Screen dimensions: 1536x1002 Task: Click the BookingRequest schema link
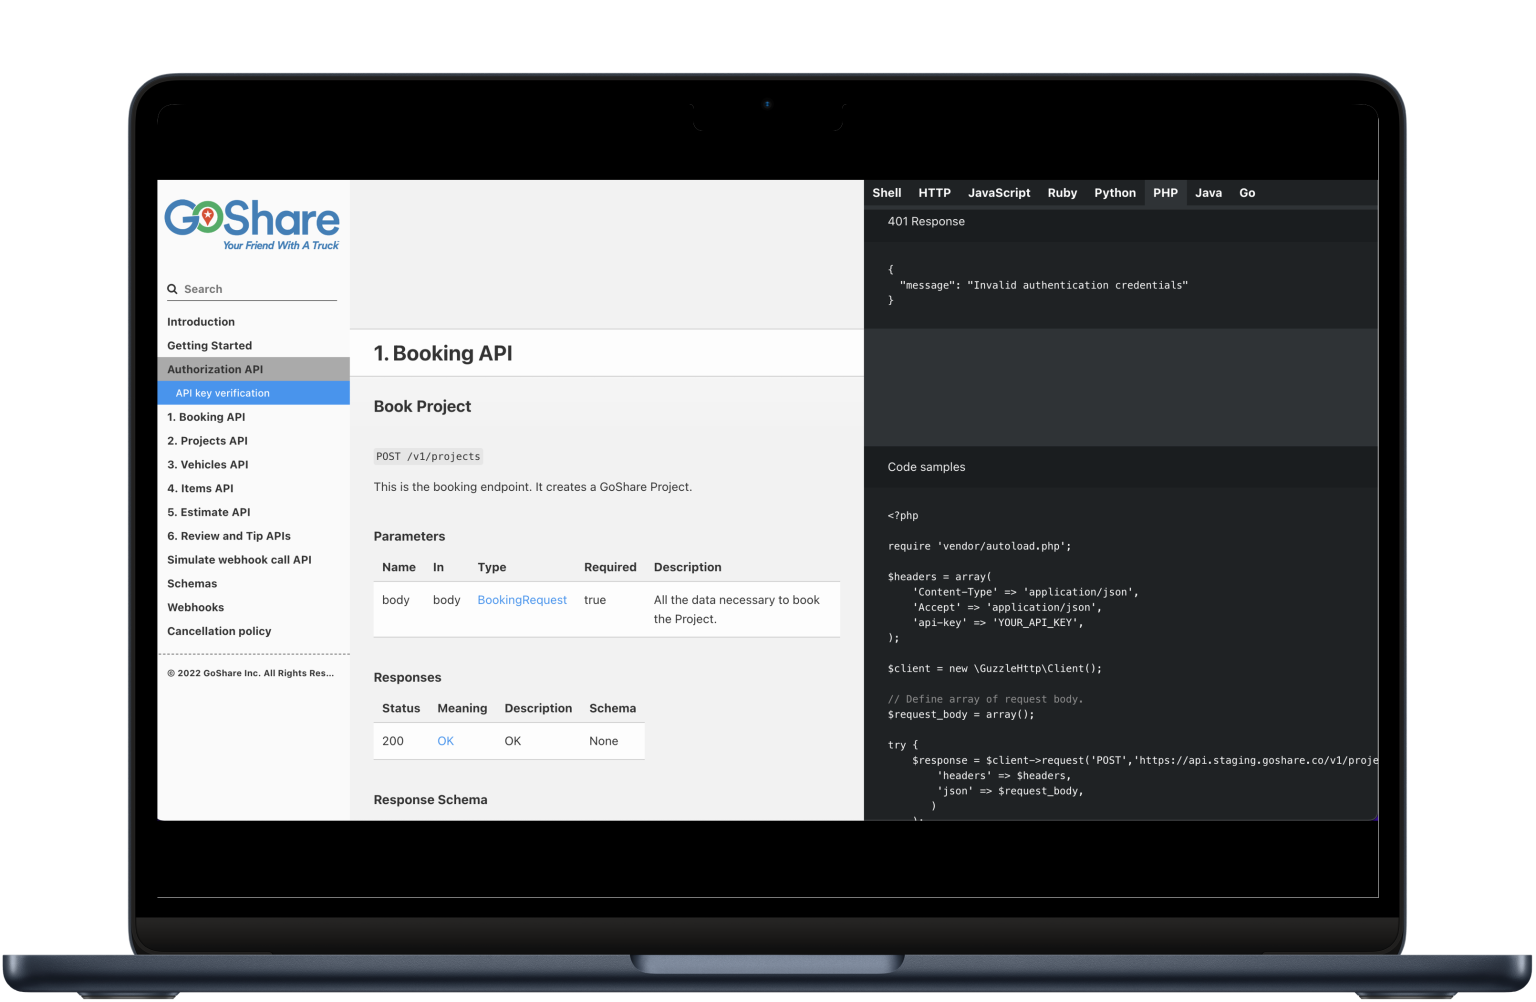point(522,600)
